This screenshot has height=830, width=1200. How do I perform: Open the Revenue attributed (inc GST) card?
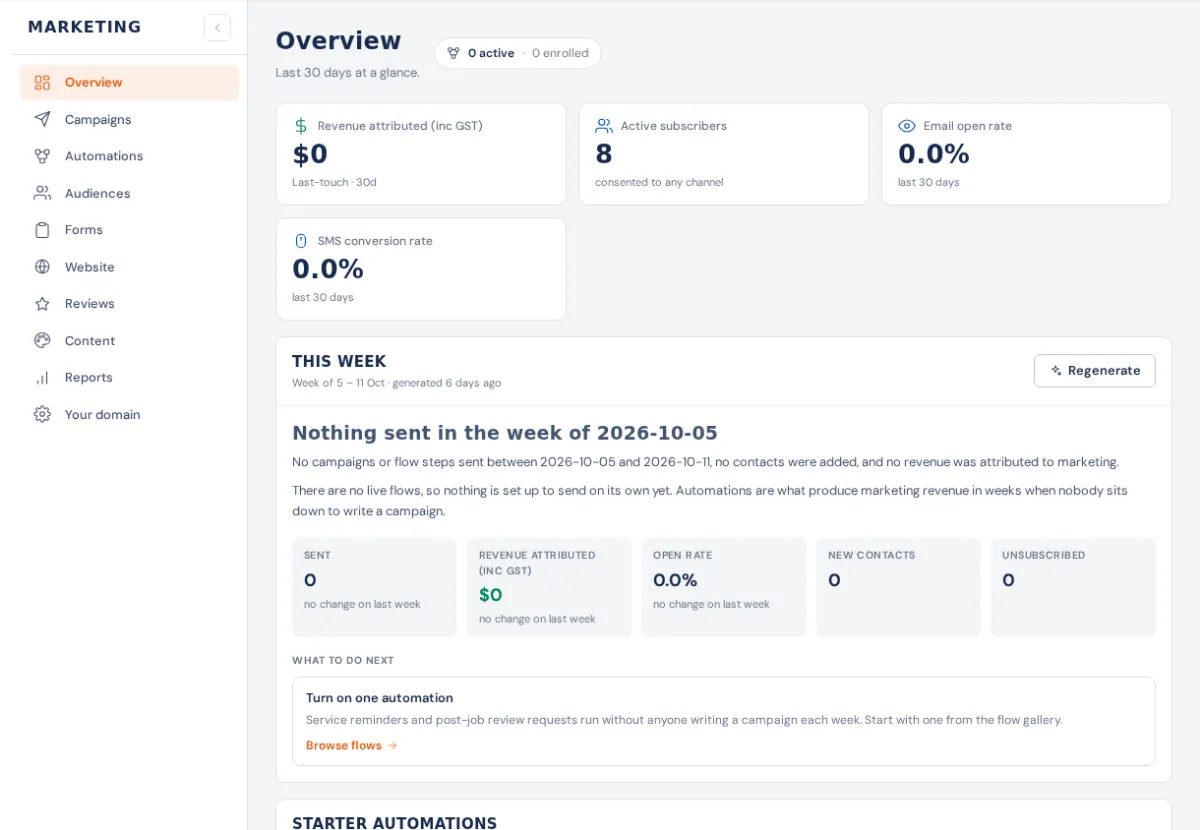(421, 154)
